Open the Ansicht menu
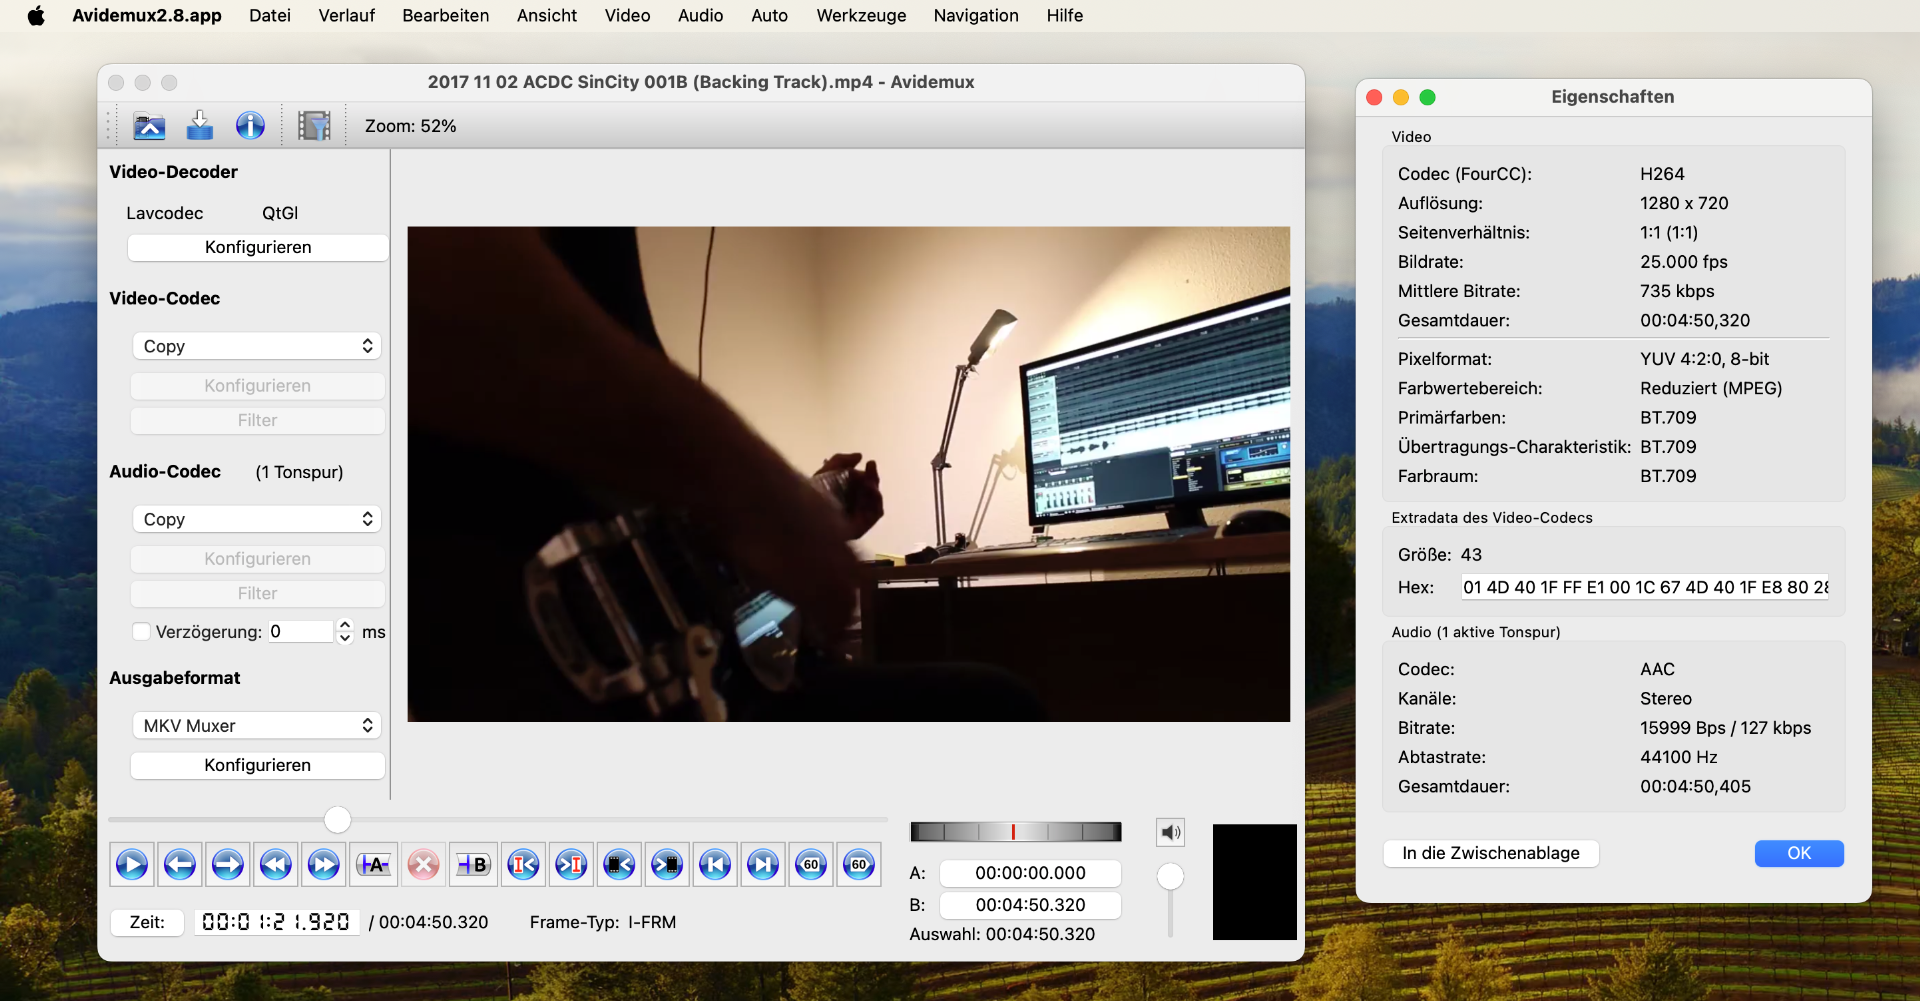This screenshot has width=1920, height=1001. (547, 16)
